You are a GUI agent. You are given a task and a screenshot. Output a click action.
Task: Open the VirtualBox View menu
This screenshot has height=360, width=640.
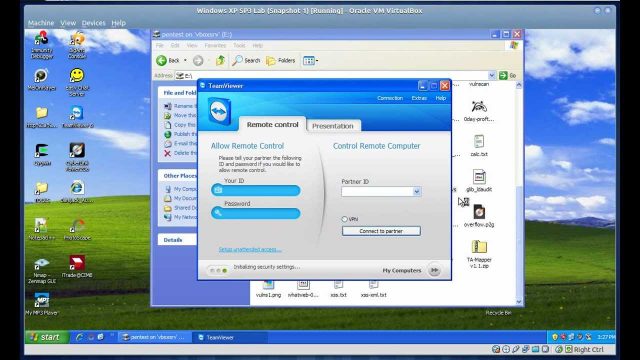[x=68, y=23]
